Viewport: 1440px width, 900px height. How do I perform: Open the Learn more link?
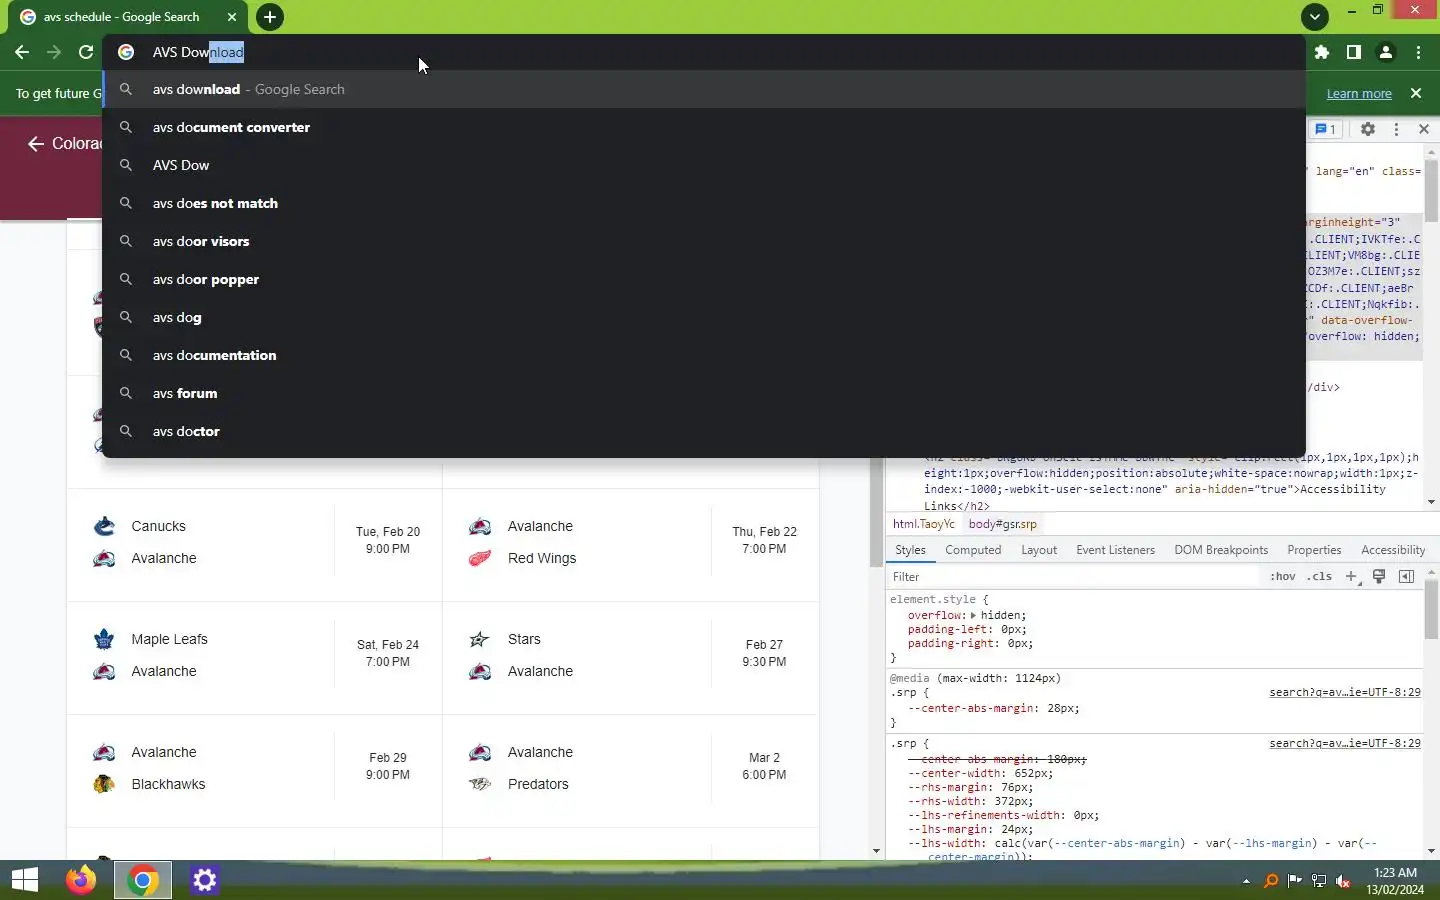click(1359, 93)
